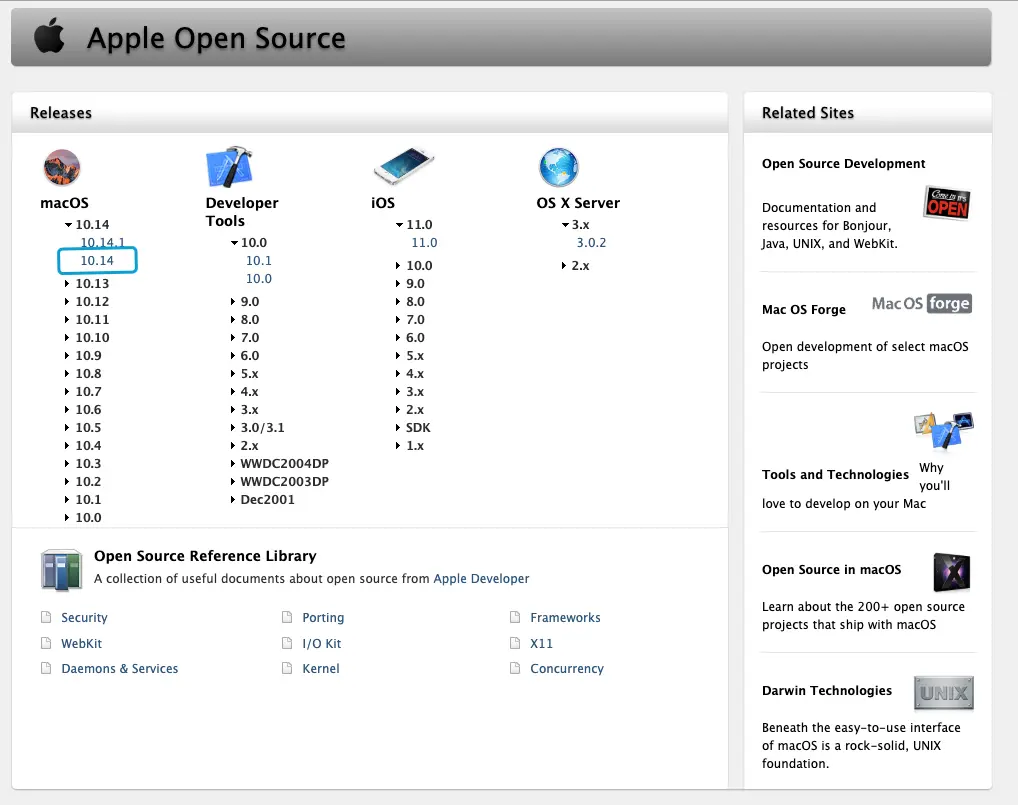This screenshot has width=1018, height=805.
Task: Click the Mac OS forge logo
Action: tap(921, 303)
